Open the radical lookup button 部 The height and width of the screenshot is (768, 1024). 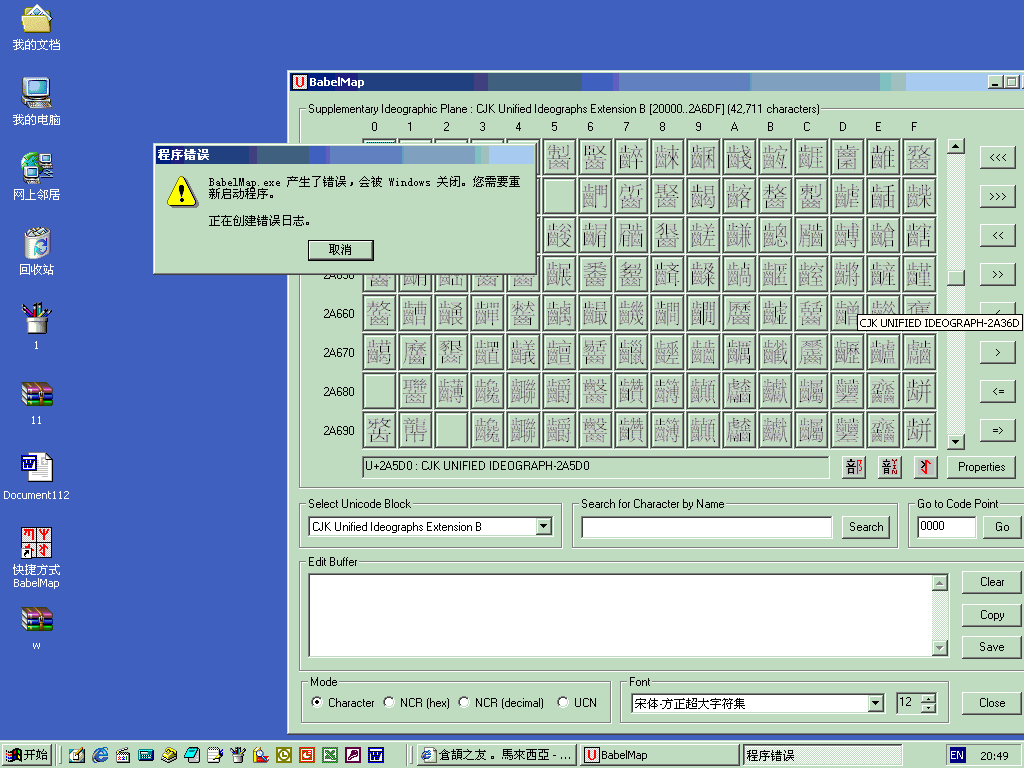854,467
